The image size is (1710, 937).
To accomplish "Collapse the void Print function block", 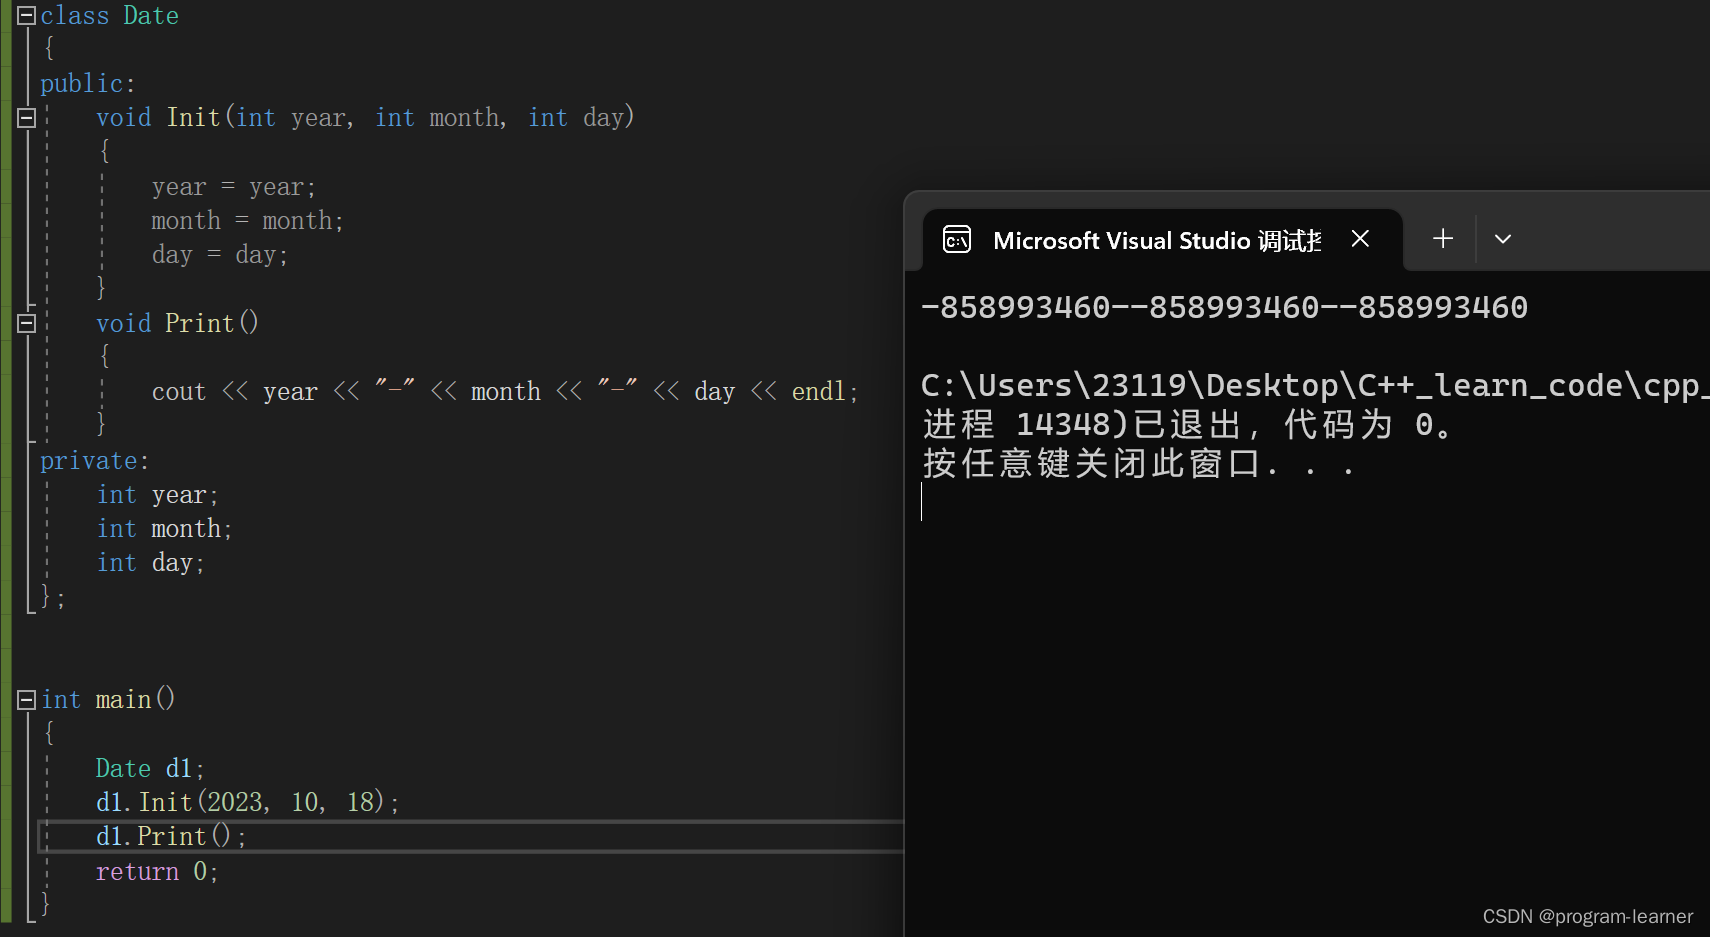I will [27, 323].
